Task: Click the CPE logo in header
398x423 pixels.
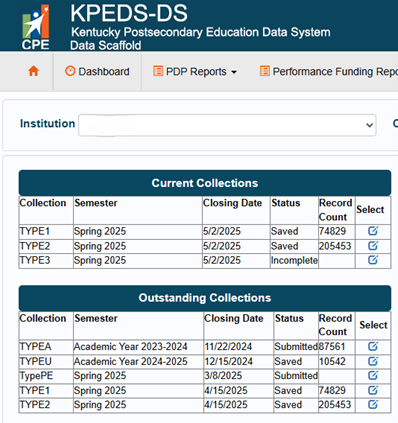Action: pyautogui.click(x=36, y=27)
